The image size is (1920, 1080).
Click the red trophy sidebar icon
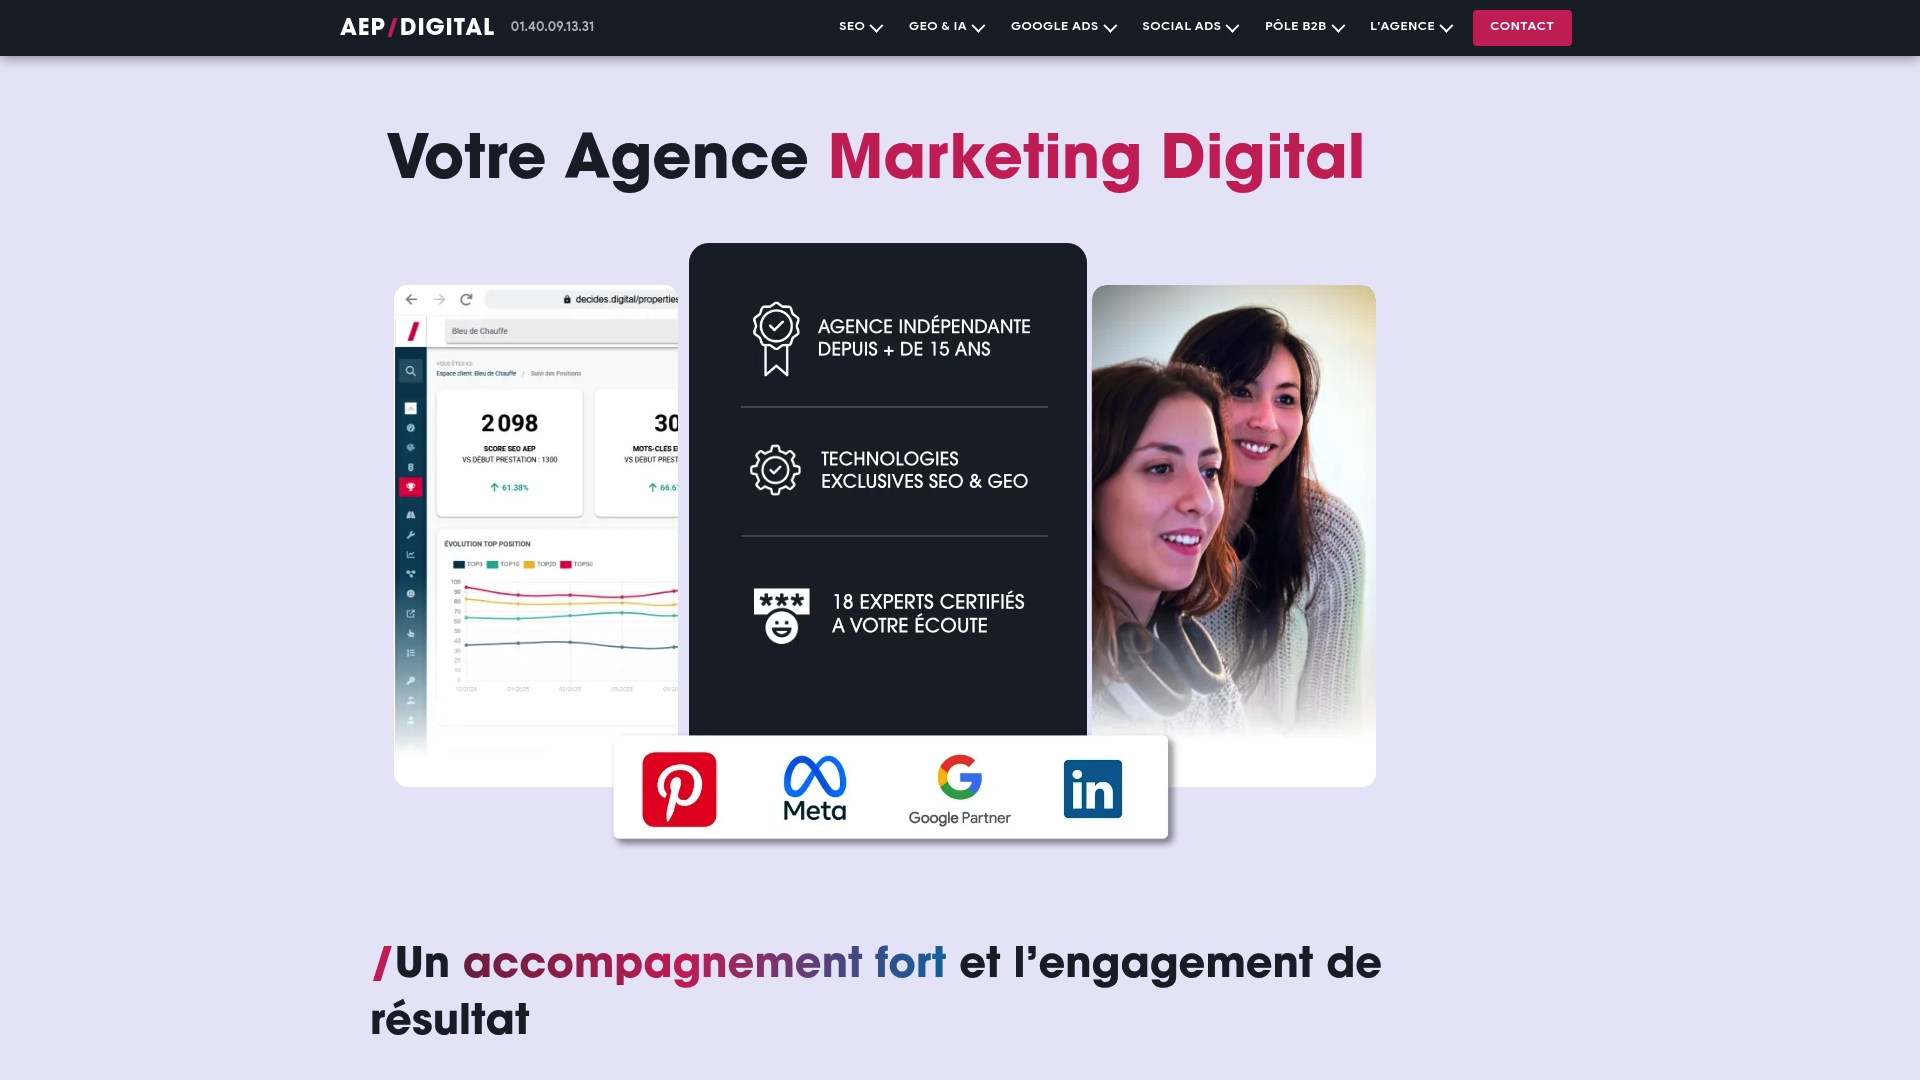coord(410,487)
